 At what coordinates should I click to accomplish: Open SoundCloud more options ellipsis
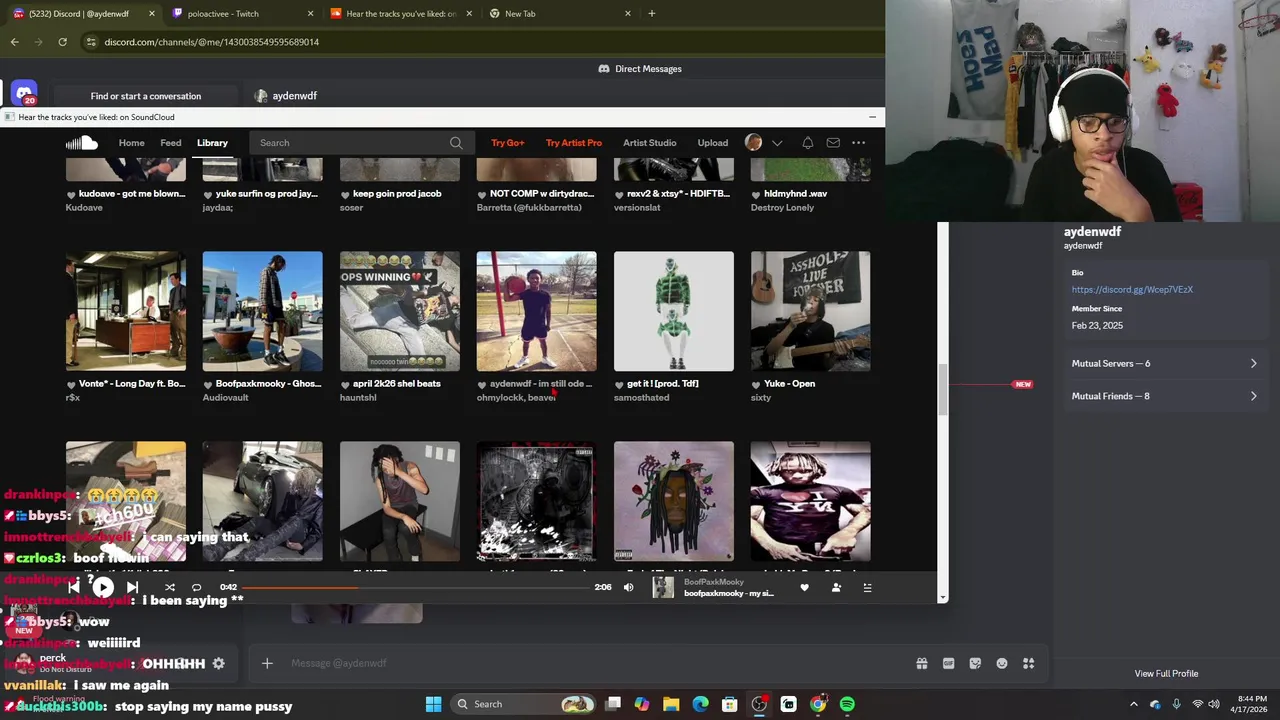858,143
